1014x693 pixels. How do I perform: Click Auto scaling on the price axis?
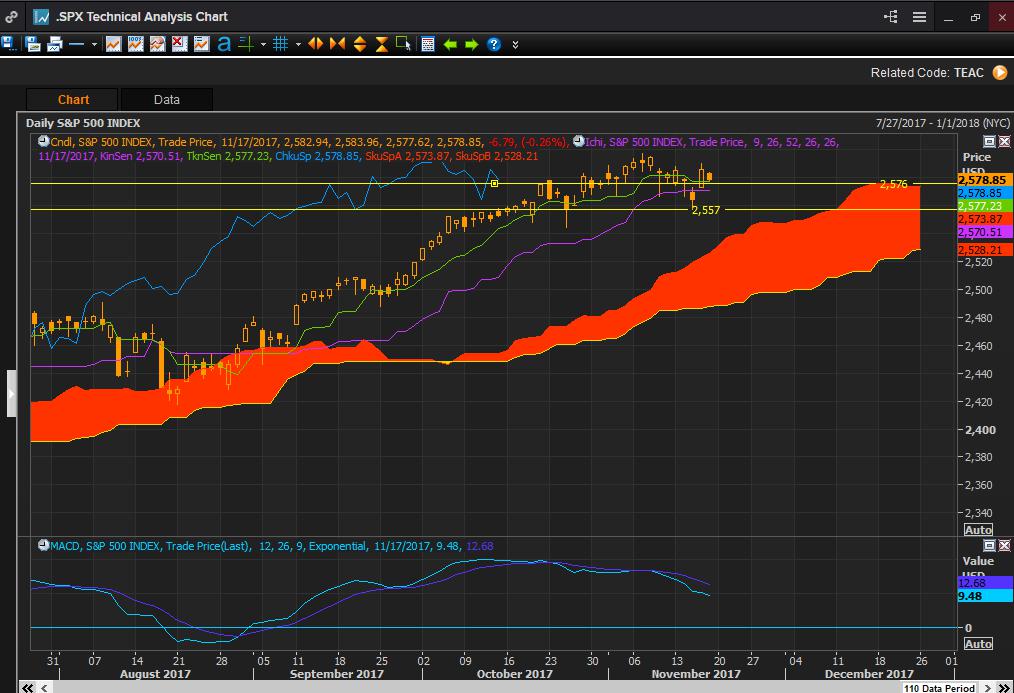977,529
